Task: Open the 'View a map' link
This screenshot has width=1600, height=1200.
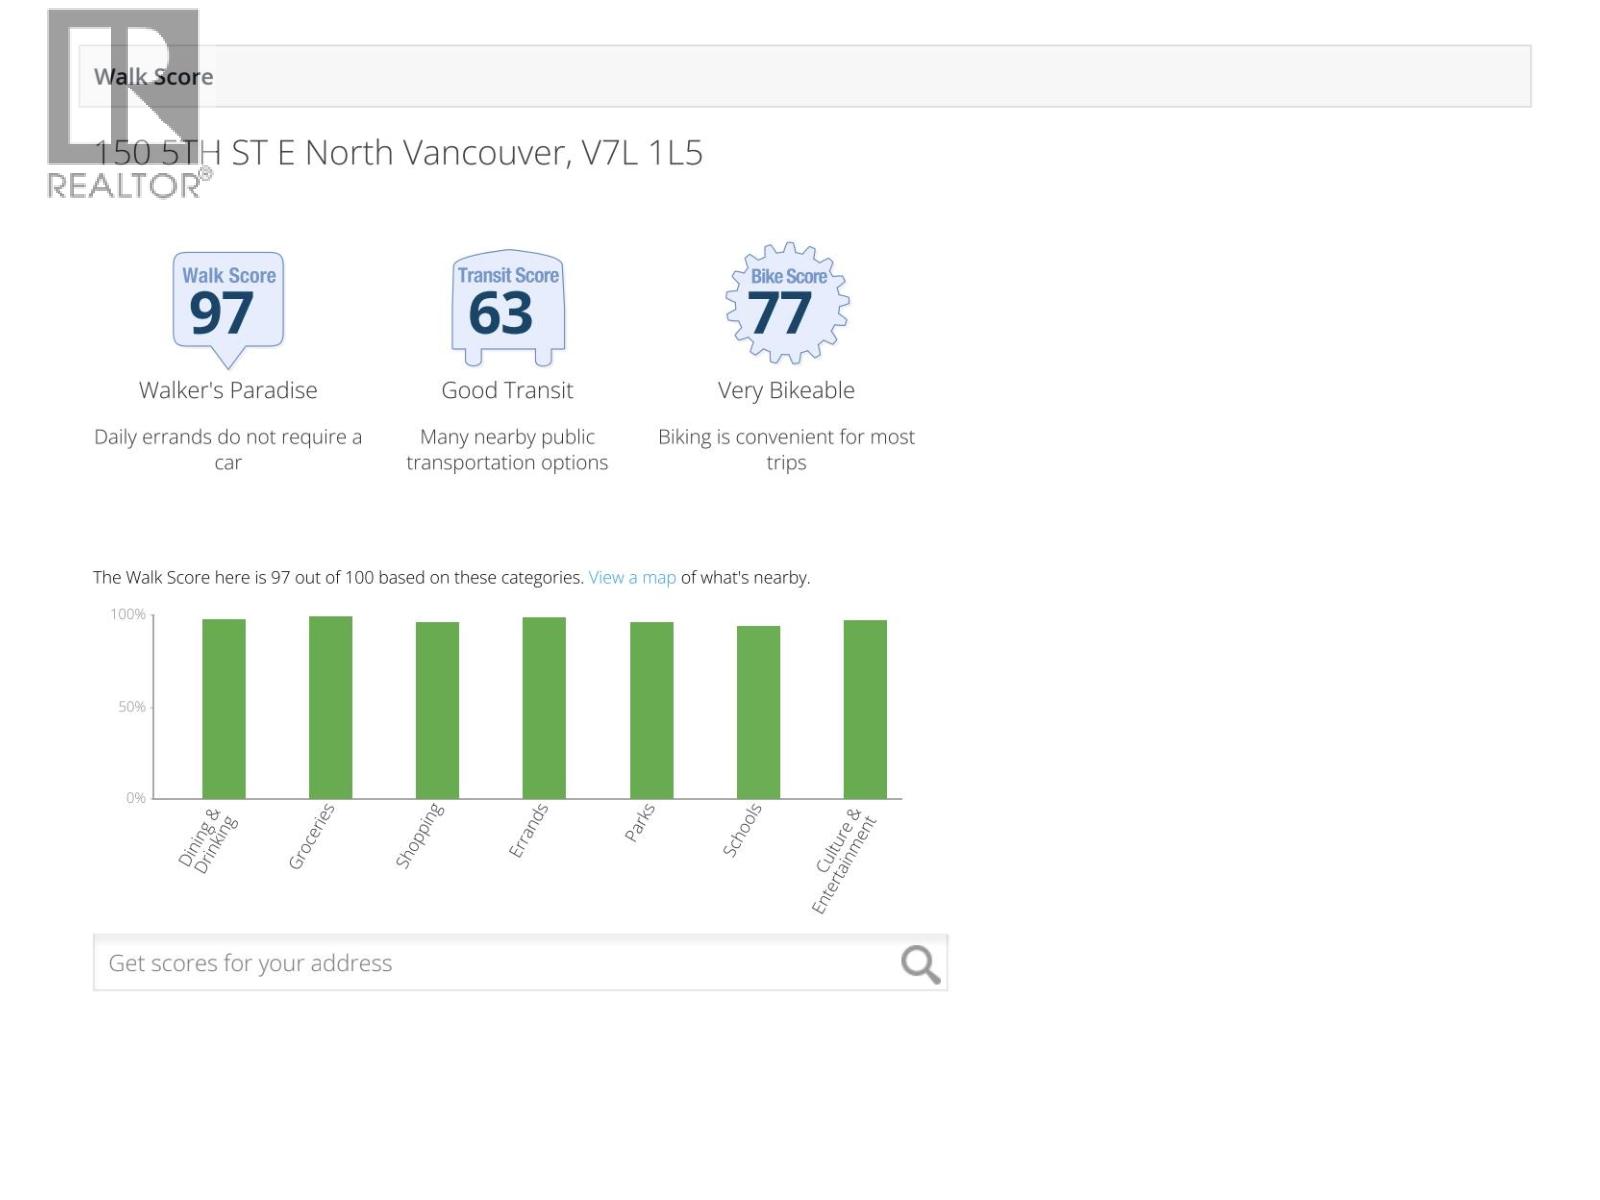Action: tap(632, 578)
